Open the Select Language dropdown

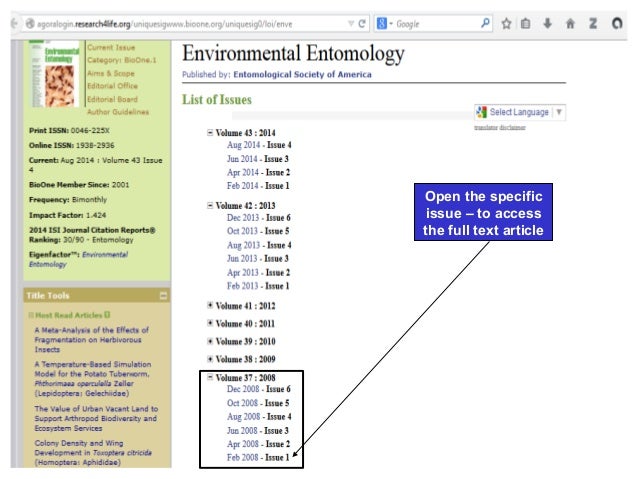click(520, 112)
